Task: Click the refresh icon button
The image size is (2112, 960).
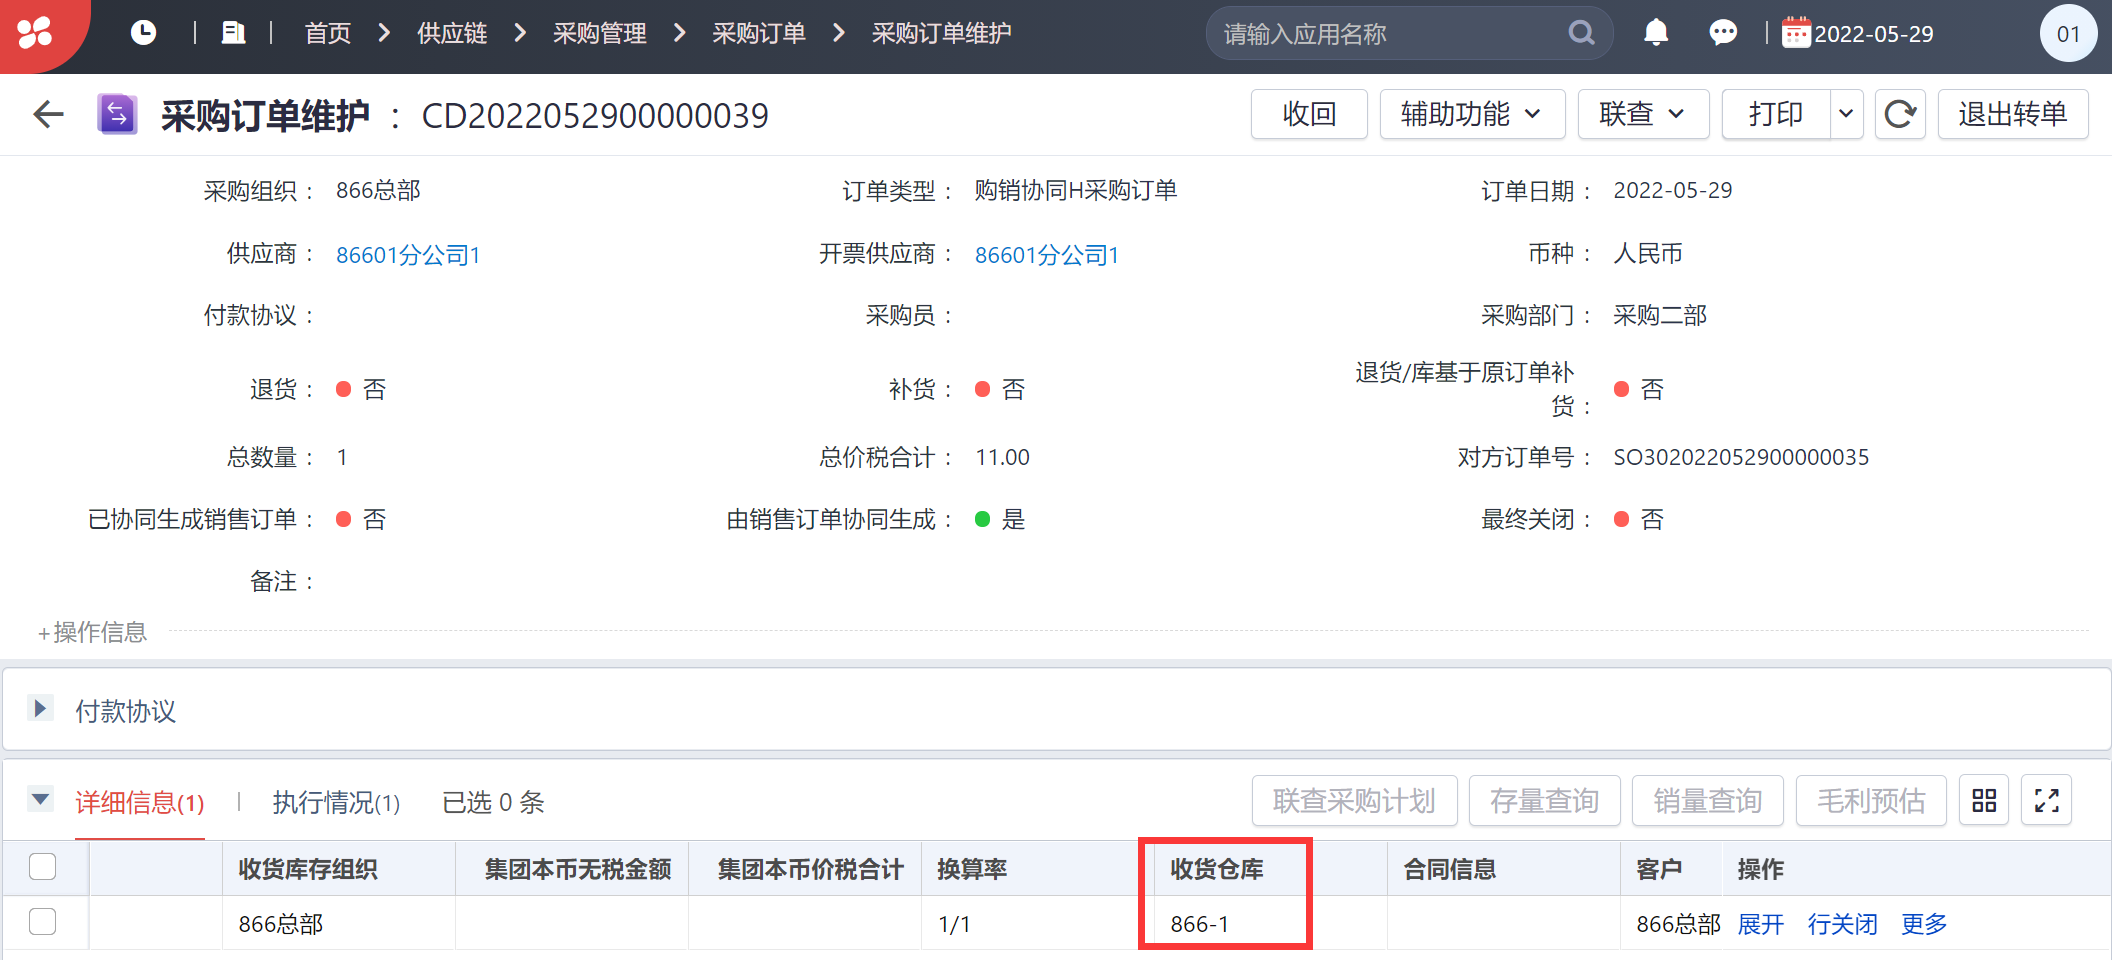Action: click(1900, 114)
